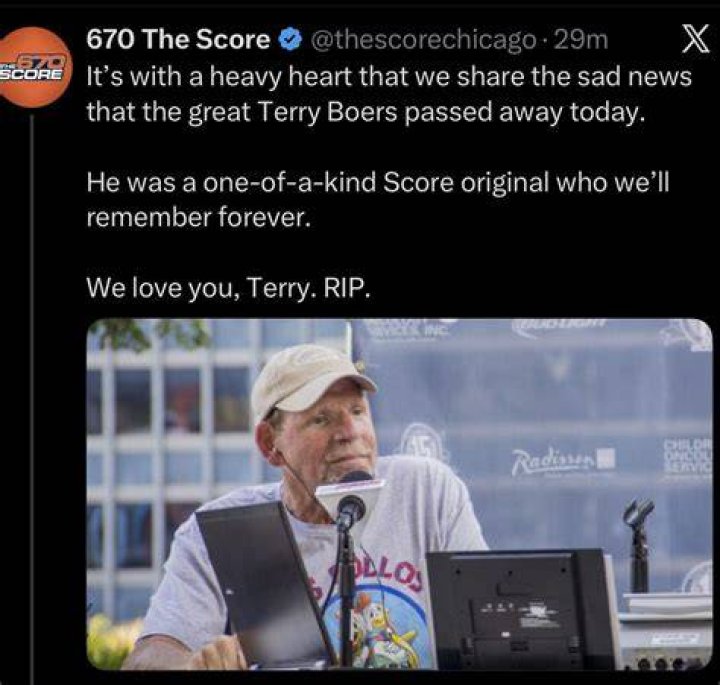
Task: Click the 'one-of-a-kind Score original' line
Action: (x=378, y=183)
